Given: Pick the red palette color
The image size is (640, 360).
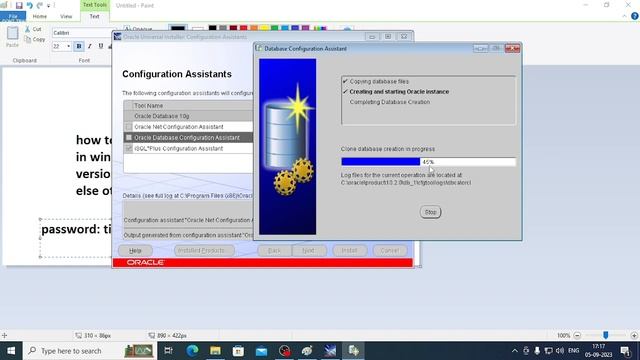Looking at the screenshot, I should coord(244,28).
